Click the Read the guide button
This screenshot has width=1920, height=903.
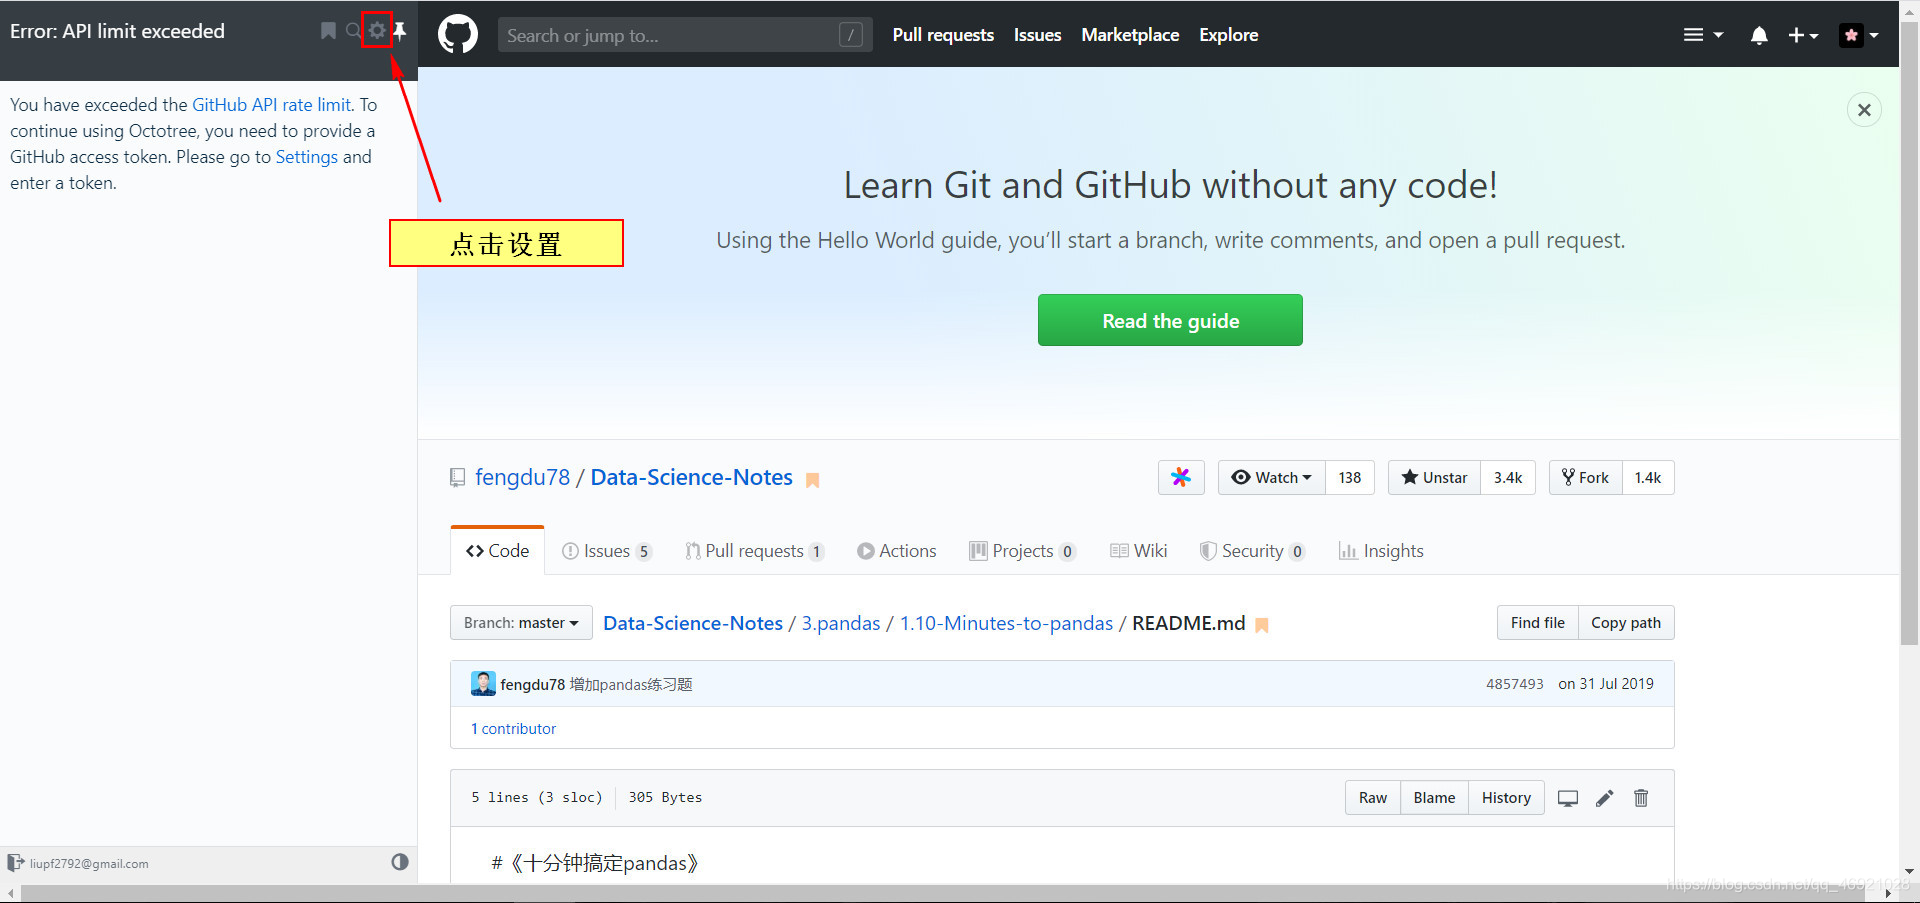(x=1169, y=320)
